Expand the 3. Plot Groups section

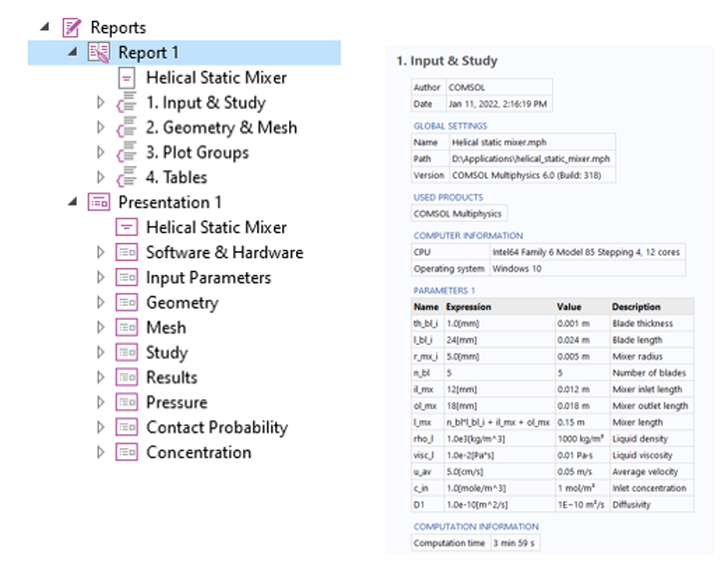[99, 153]
